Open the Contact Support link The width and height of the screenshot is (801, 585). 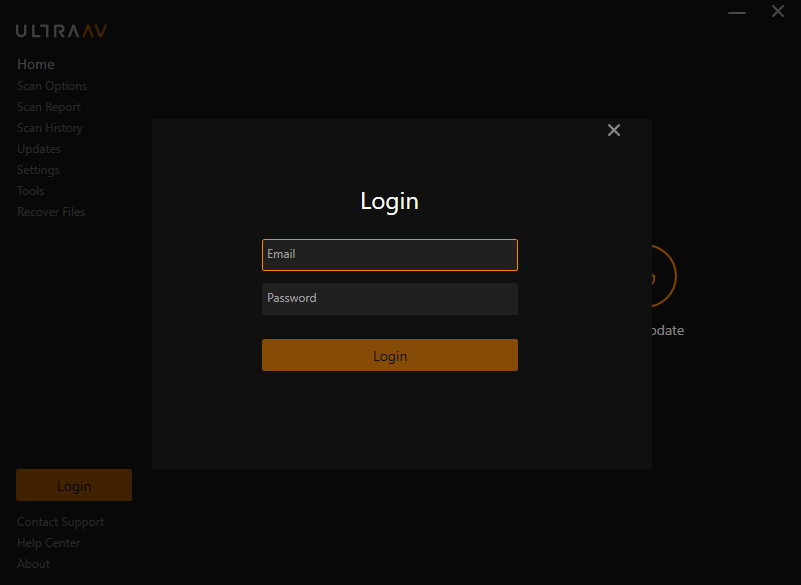click(x=60, y=522)
